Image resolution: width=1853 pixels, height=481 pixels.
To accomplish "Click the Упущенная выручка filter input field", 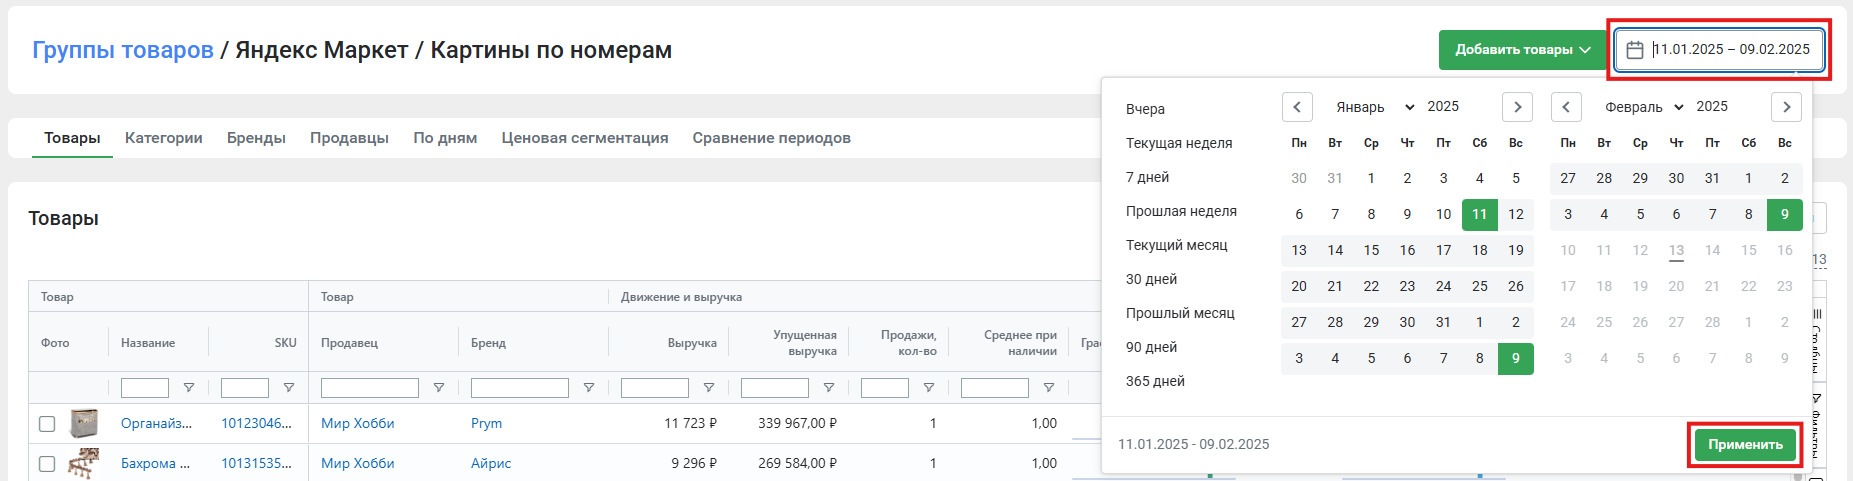I will point(775,388).
